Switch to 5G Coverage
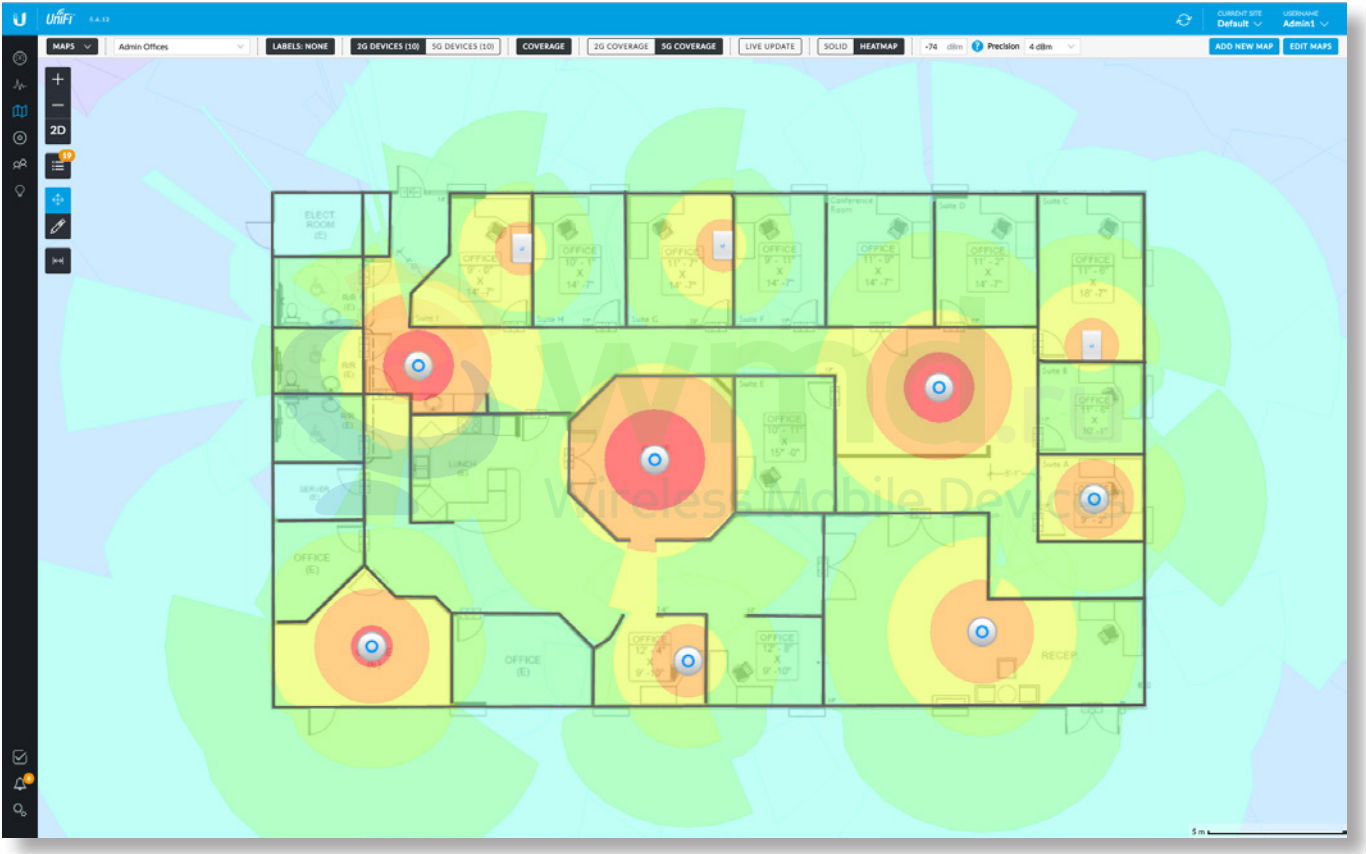 pos(688,46)
